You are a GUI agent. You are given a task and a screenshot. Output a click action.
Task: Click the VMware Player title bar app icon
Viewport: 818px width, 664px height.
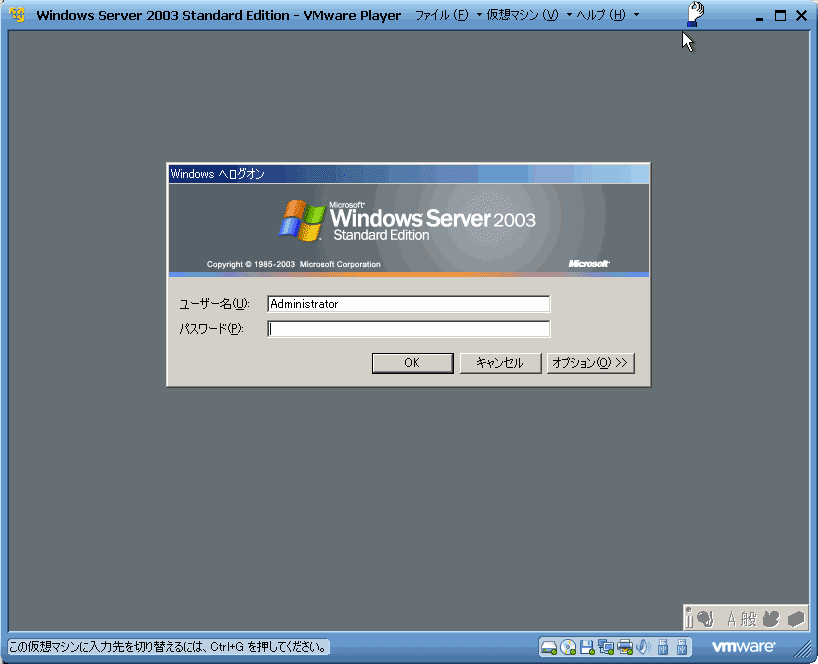tap(17, 15)
